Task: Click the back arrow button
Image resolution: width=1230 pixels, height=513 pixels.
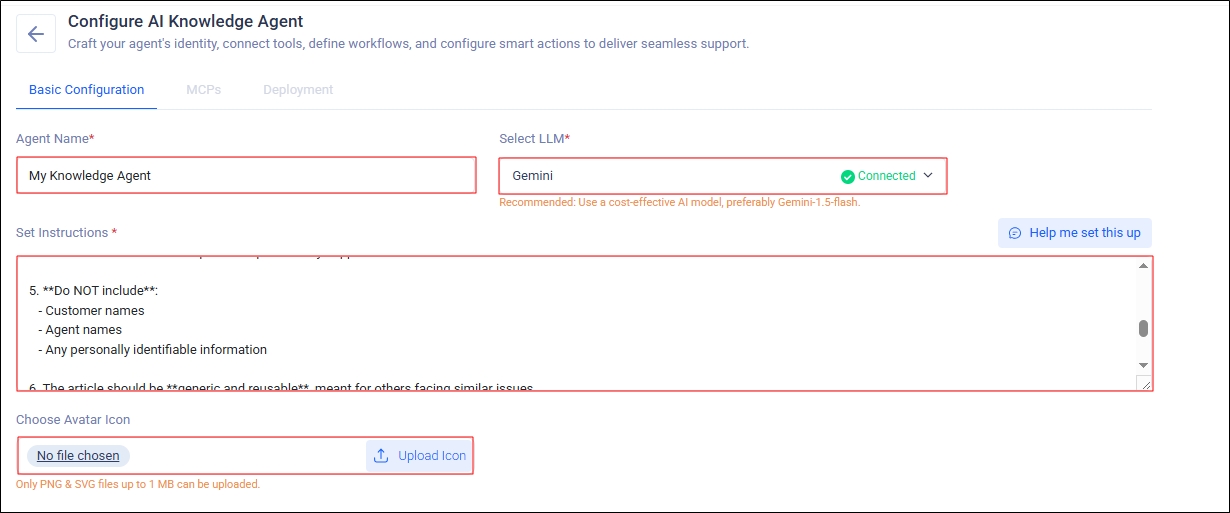Action: (x=36, y=34)
